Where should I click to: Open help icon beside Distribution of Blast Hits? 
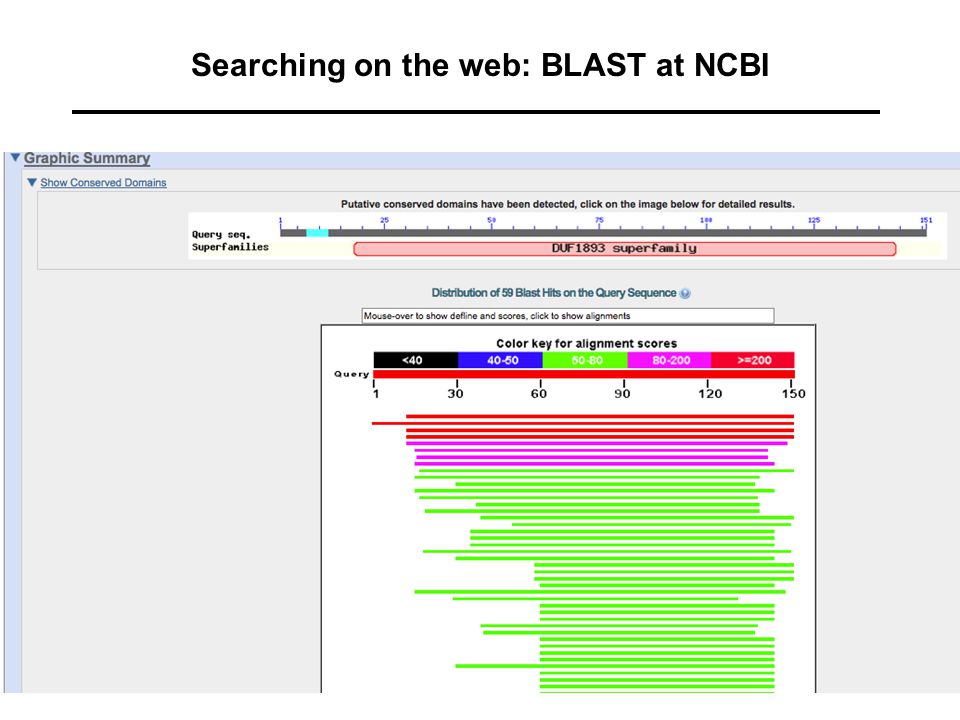pyautogui.click(x=685, y=293)
